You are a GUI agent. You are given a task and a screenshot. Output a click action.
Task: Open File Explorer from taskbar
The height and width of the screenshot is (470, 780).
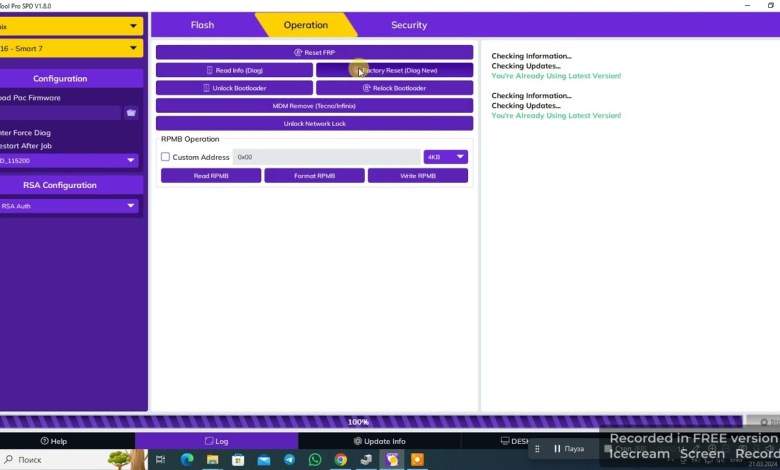[212, 460]
